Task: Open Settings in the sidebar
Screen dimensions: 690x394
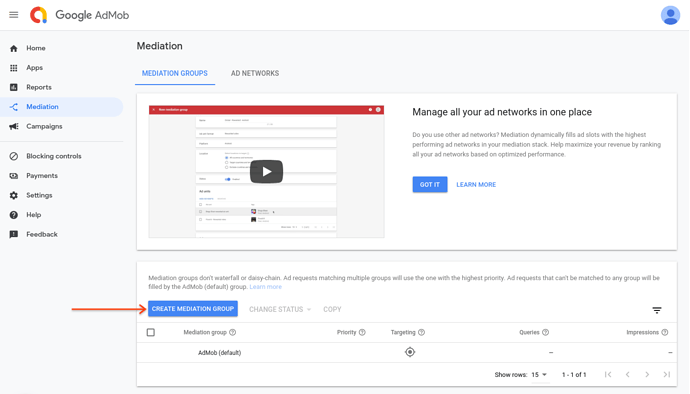Action: pyautogui.click(x=62, y=195)
